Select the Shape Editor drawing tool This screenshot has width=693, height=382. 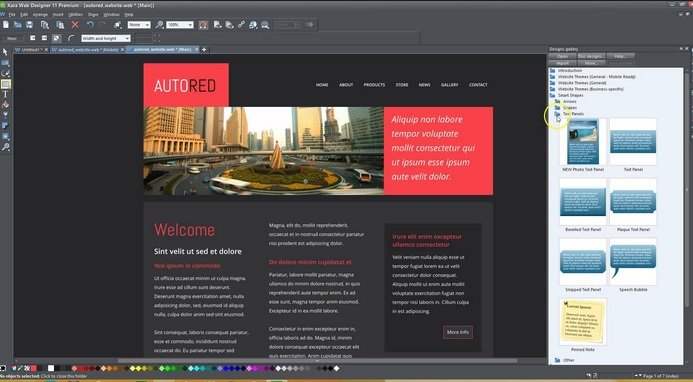(x=5, y=73)
